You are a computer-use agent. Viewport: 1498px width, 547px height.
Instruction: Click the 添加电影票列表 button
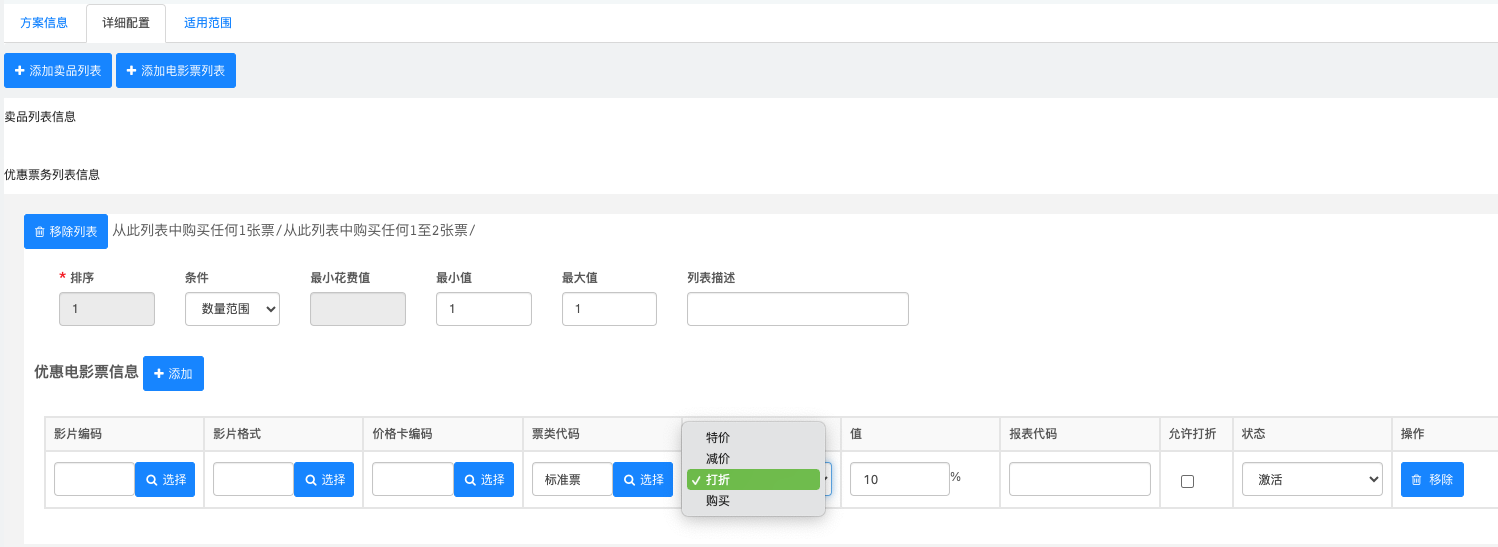point(176,71)
